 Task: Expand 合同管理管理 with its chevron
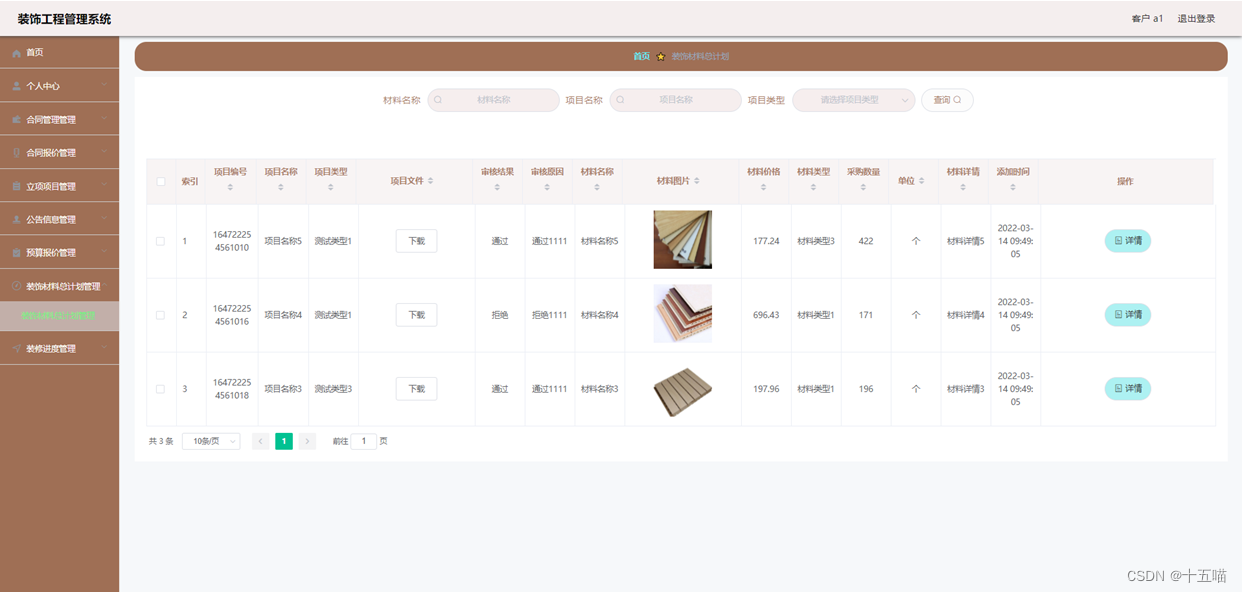[x=104, y=118]
